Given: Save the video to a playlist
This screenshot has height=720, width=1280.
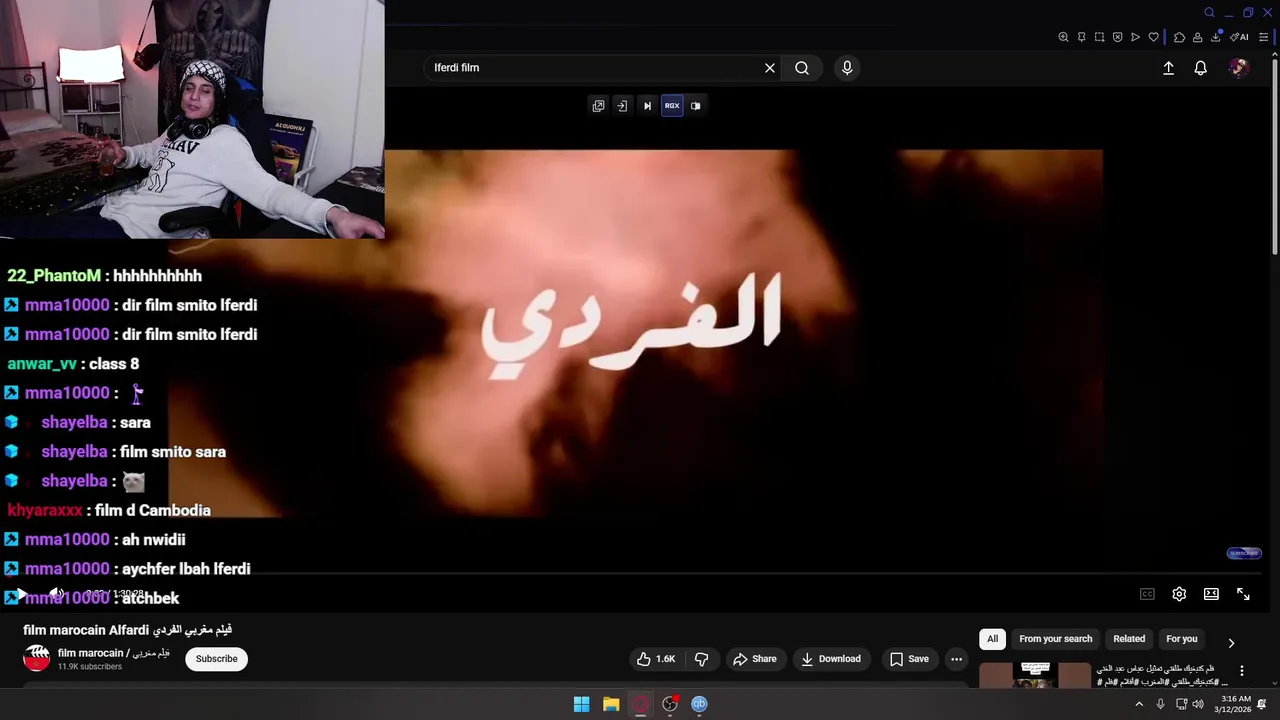Looking at the screenshot, I should coord(909,659).
